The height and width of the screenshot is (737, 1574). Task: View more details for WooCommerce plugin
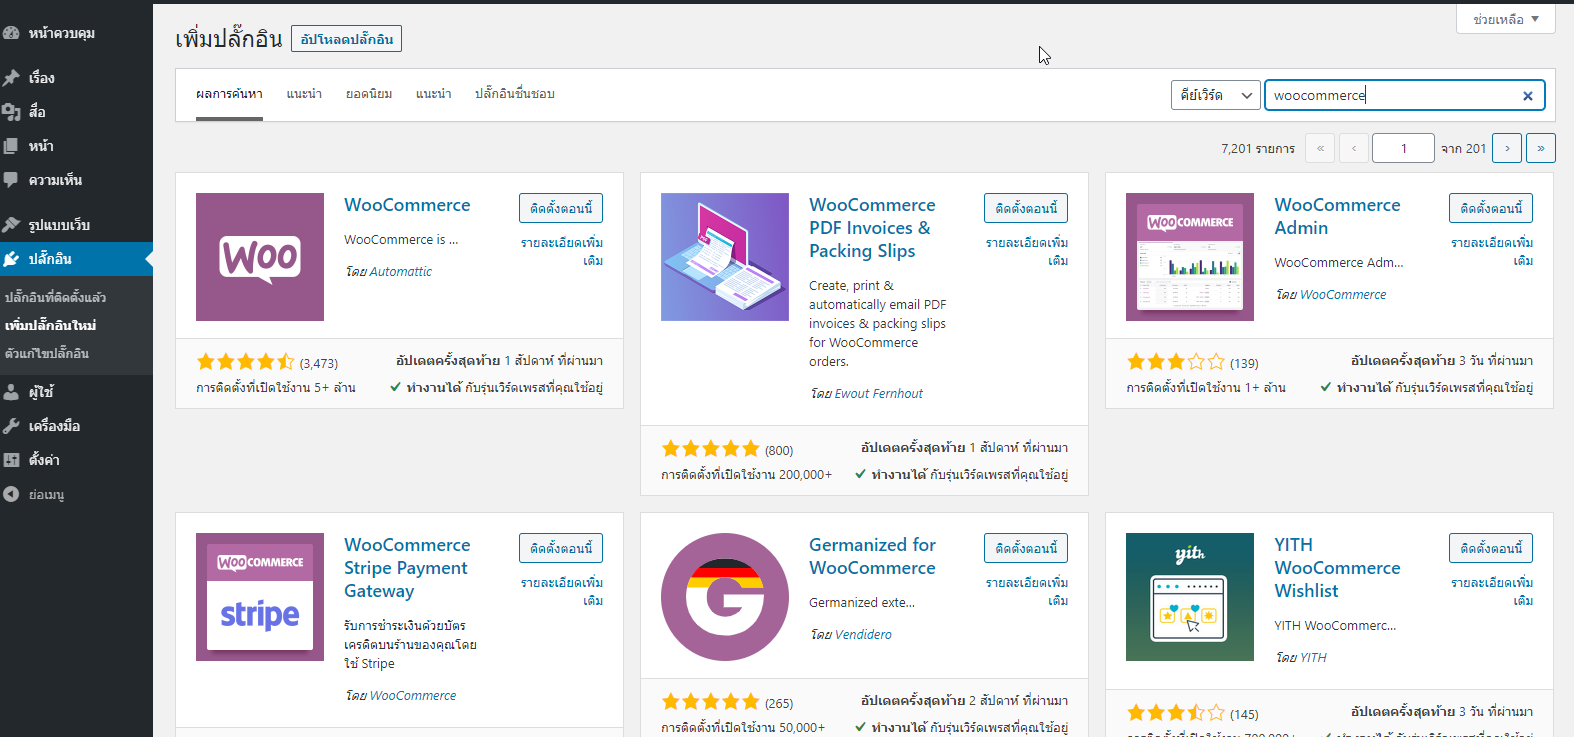pyautogui.click(x=562, y=251)
